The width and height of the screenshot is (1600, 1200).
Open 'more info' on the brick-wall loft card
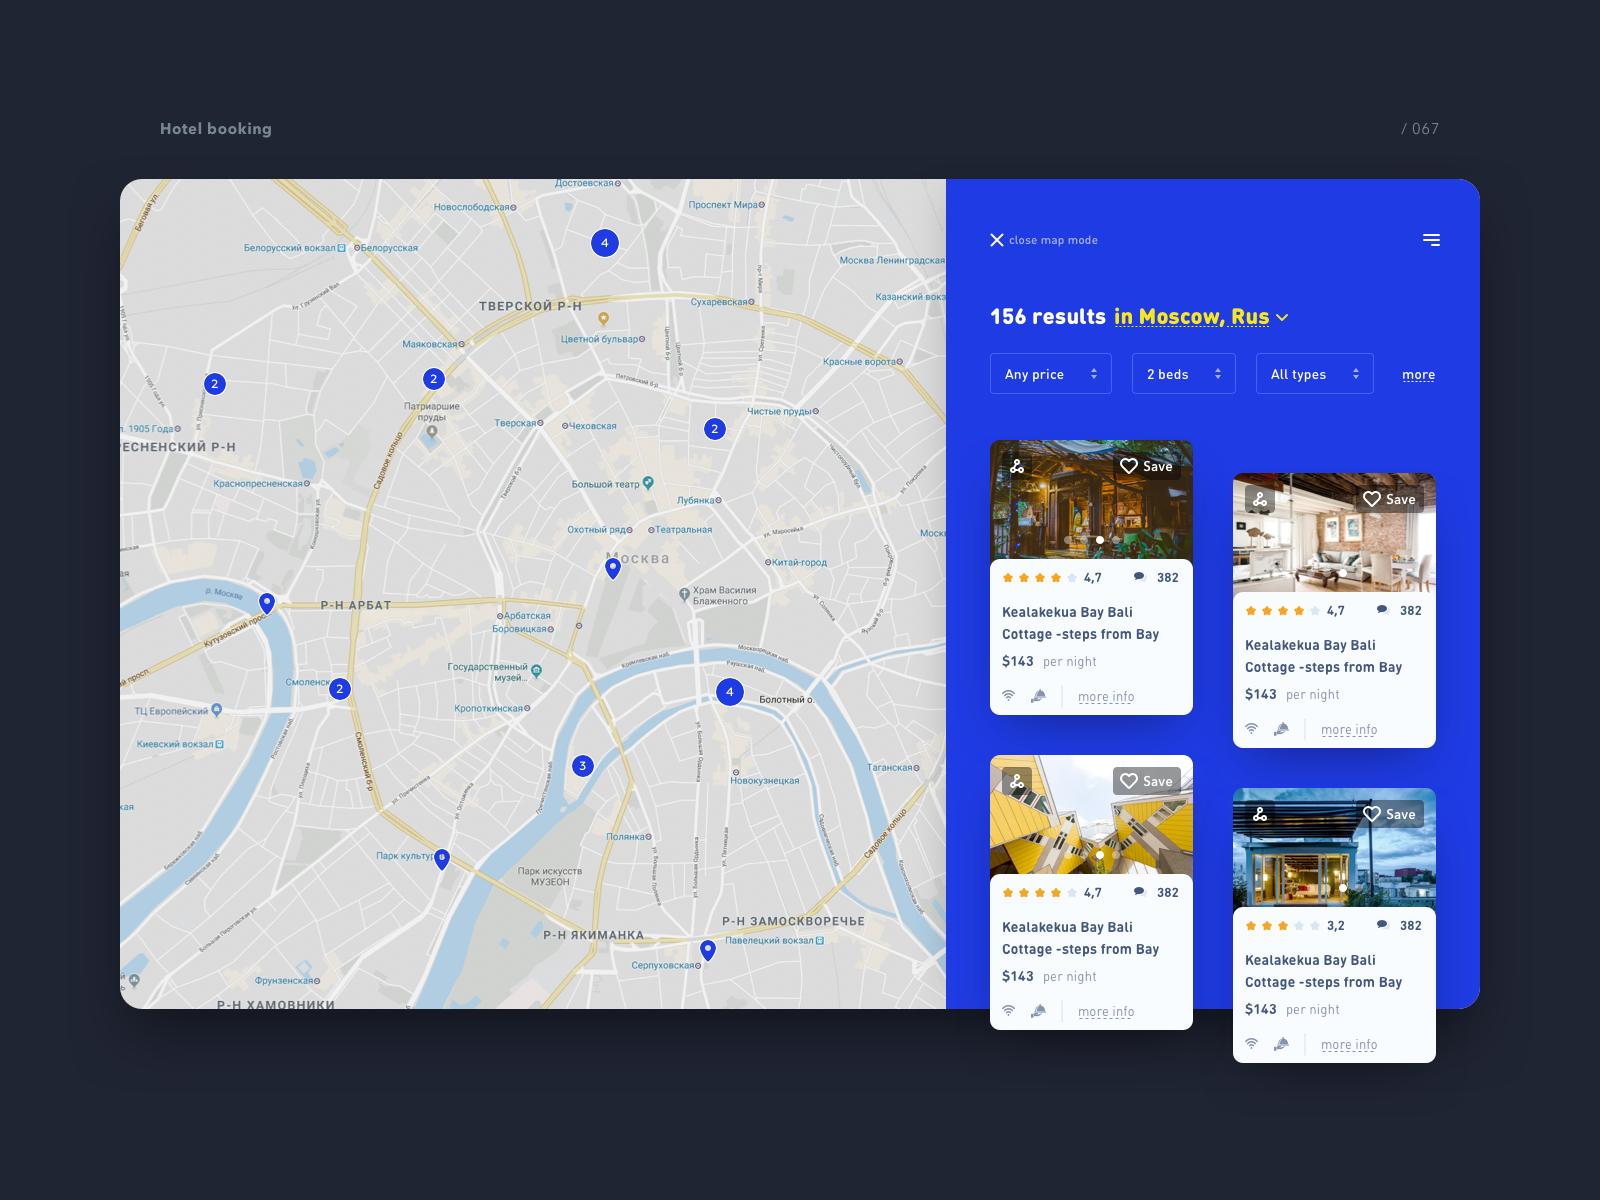coord(1349,730)
